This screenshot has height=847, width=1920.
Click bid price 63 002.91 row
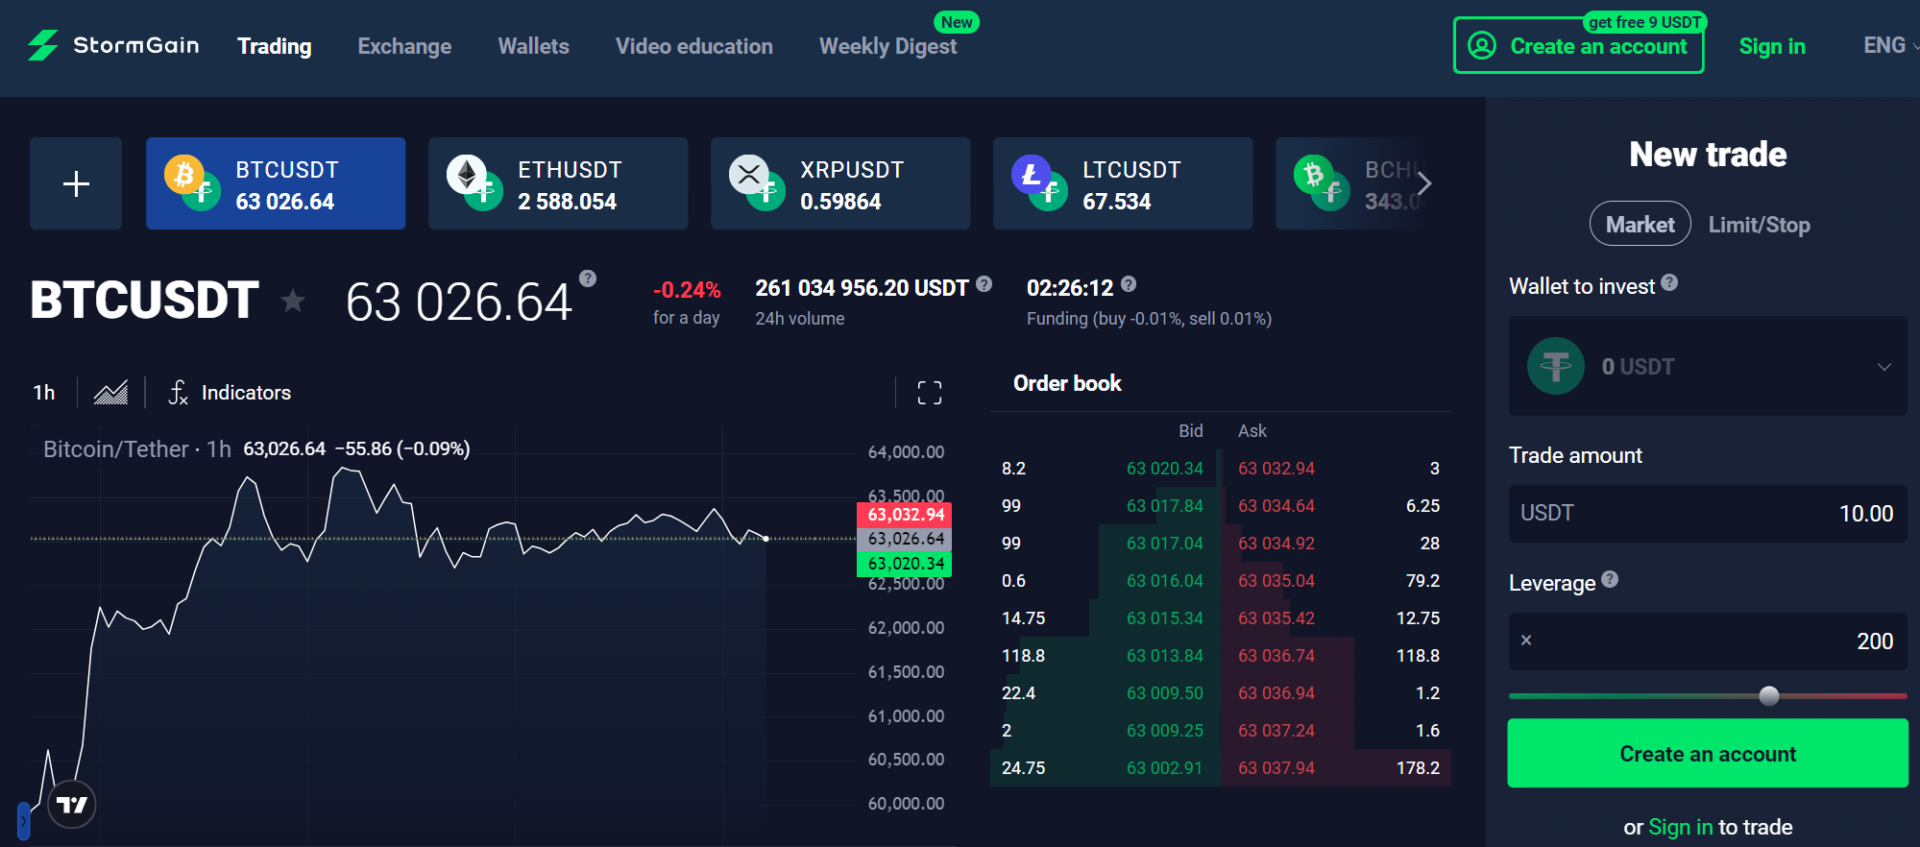[1165, 768]
